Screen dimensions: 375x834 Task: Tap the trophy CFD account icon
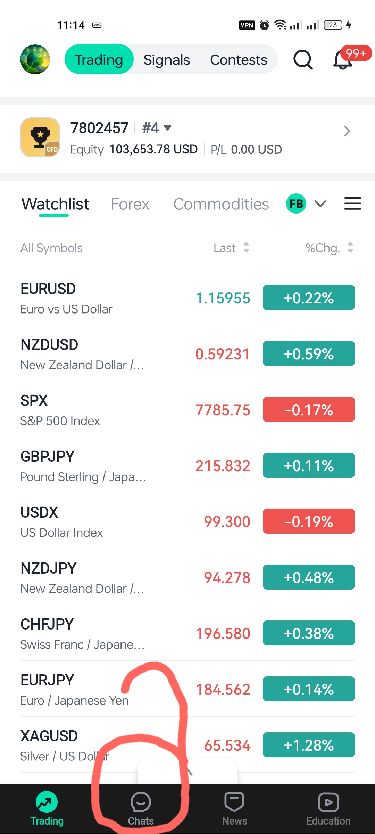(40, 137)
